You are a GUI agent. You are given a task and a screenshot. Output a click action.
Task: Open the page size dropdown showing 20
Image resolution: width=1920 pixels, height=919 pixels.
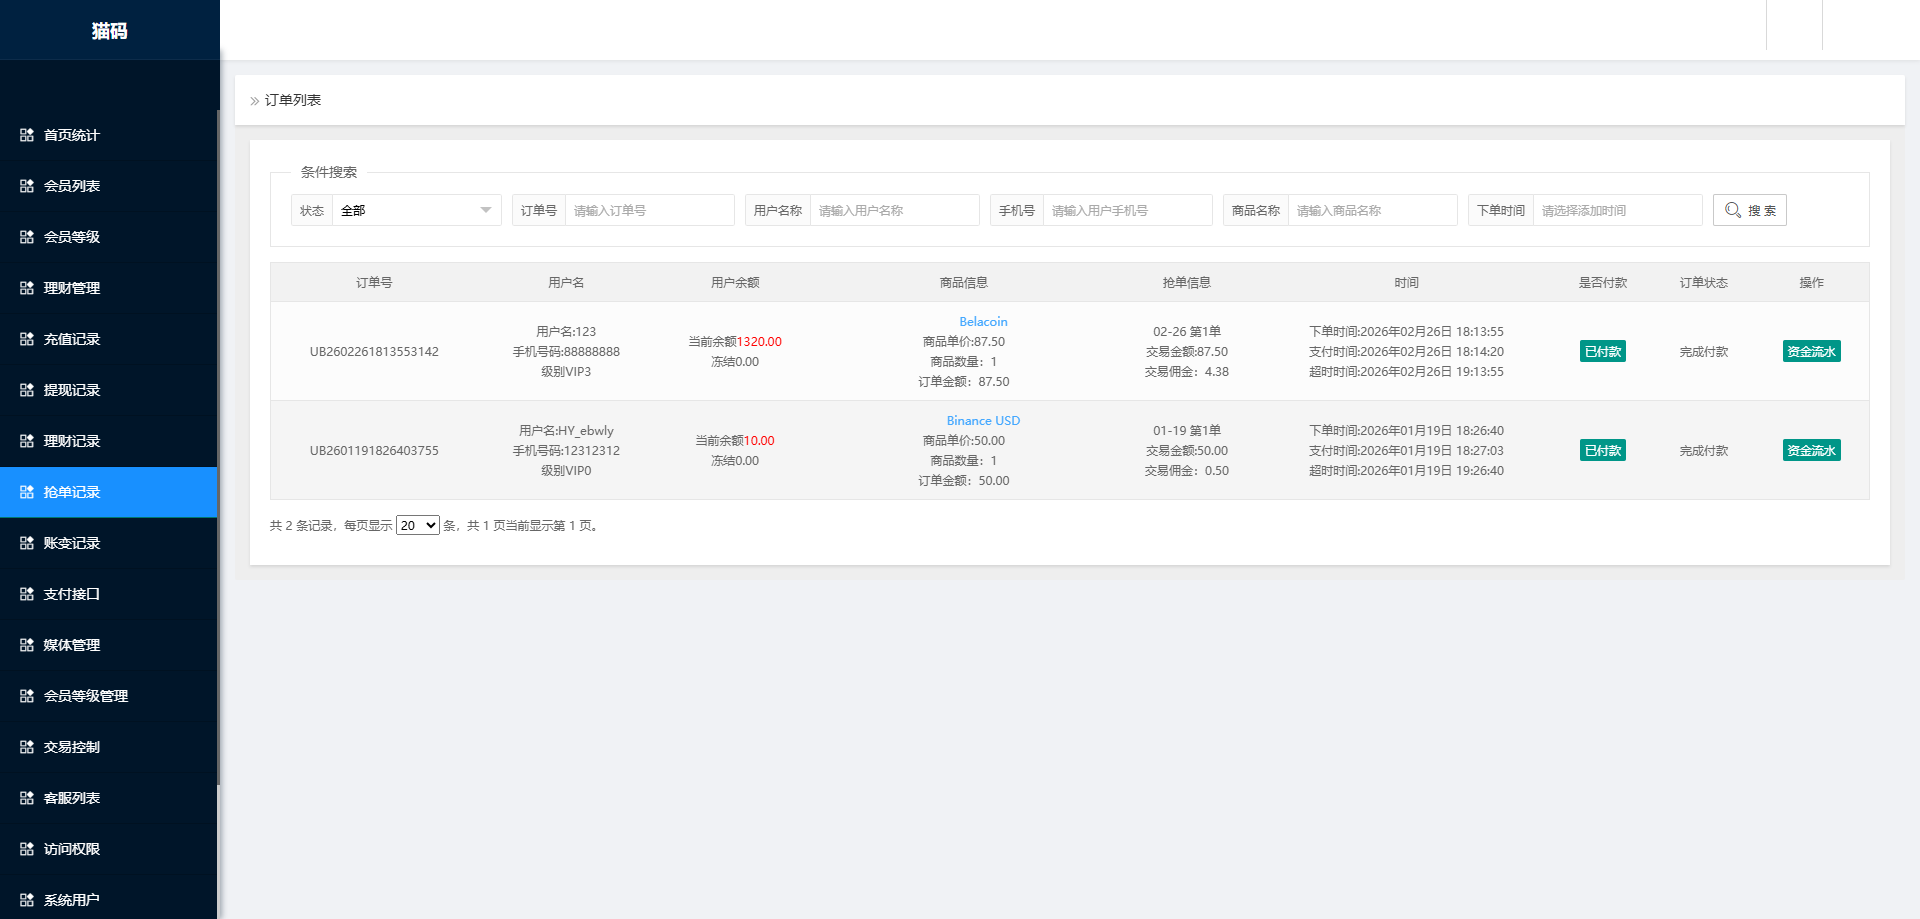pyautogui.click(x=417, y=524)
